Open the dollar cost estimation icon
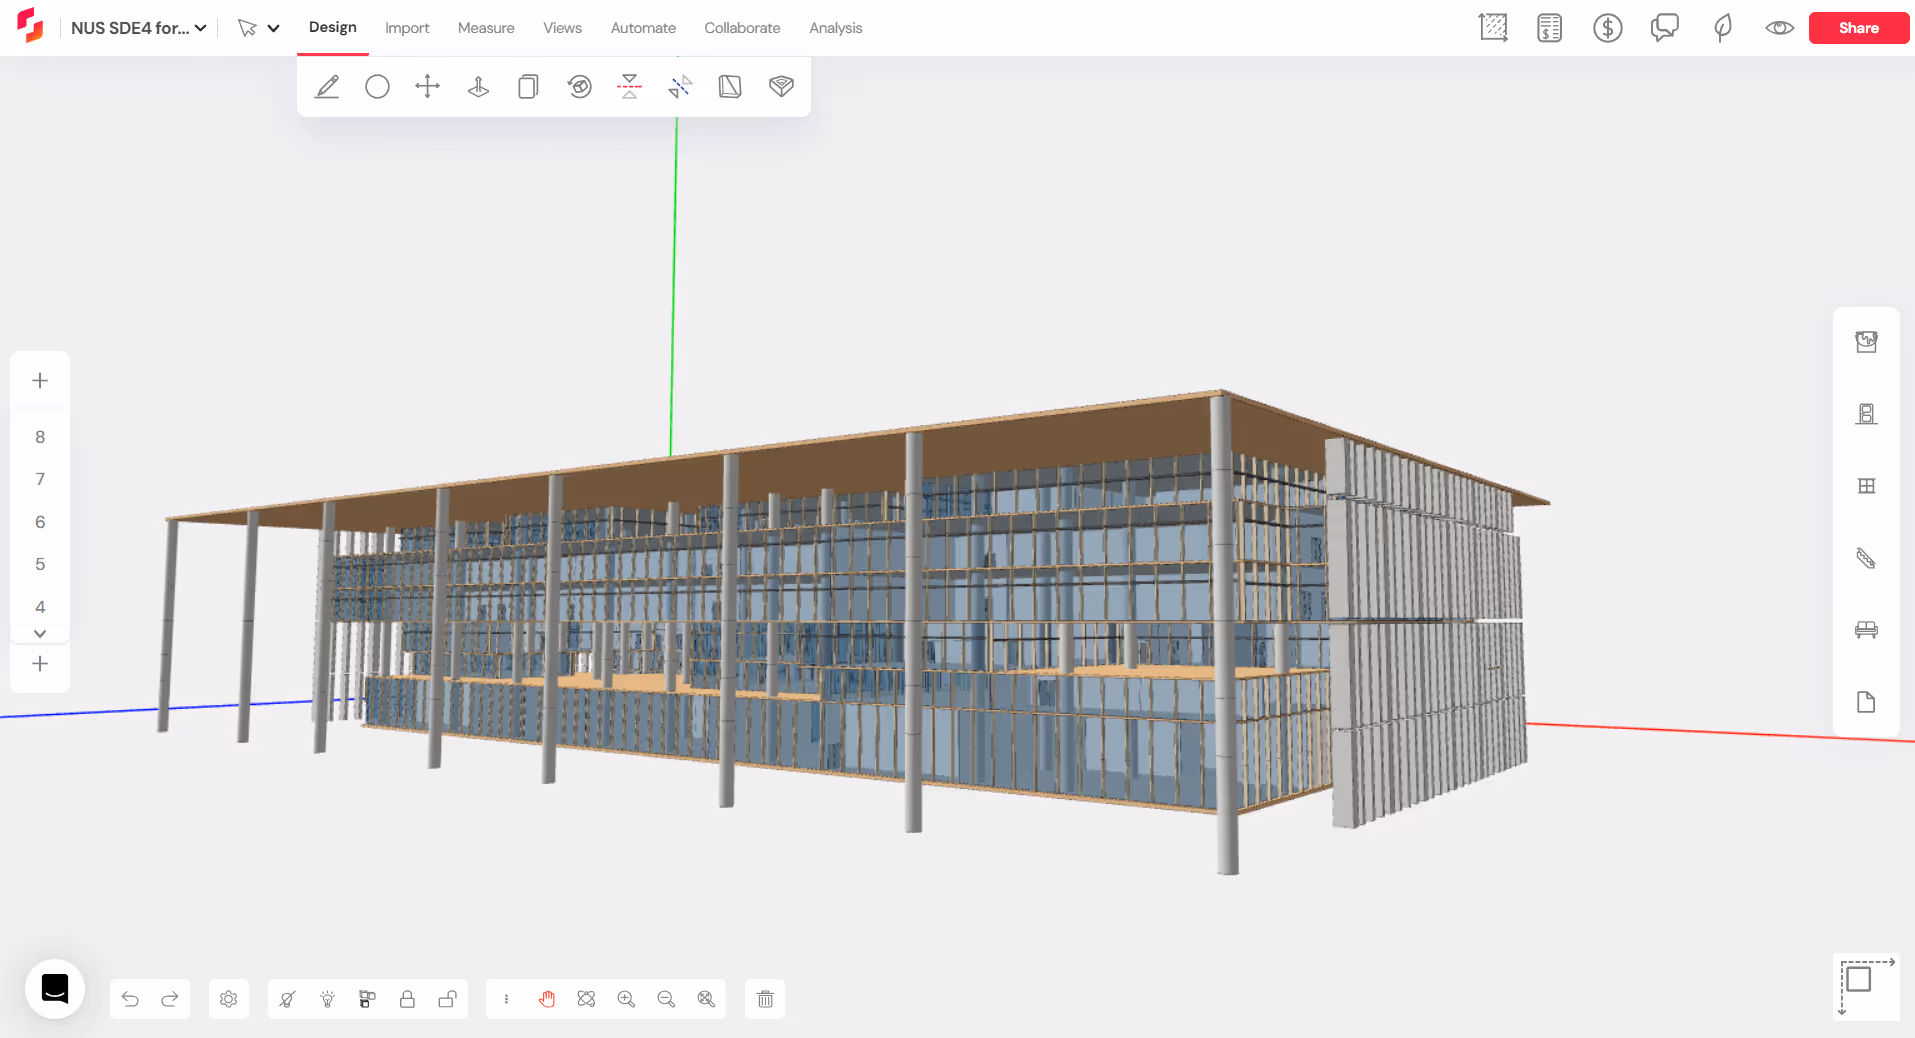Image resolution: width=1915 pixels, height=1038 pixels. (x=1607, y=28)
